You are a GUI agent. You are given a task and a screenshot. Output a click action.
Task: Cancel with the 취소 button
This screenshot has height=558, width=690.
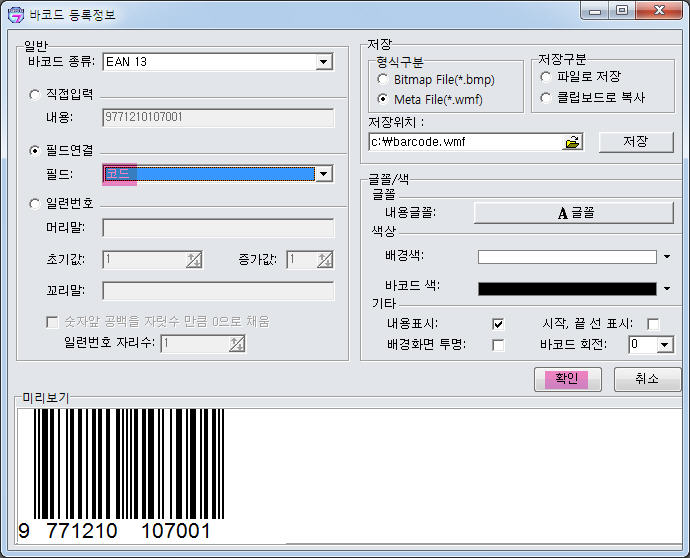(647, 379)
